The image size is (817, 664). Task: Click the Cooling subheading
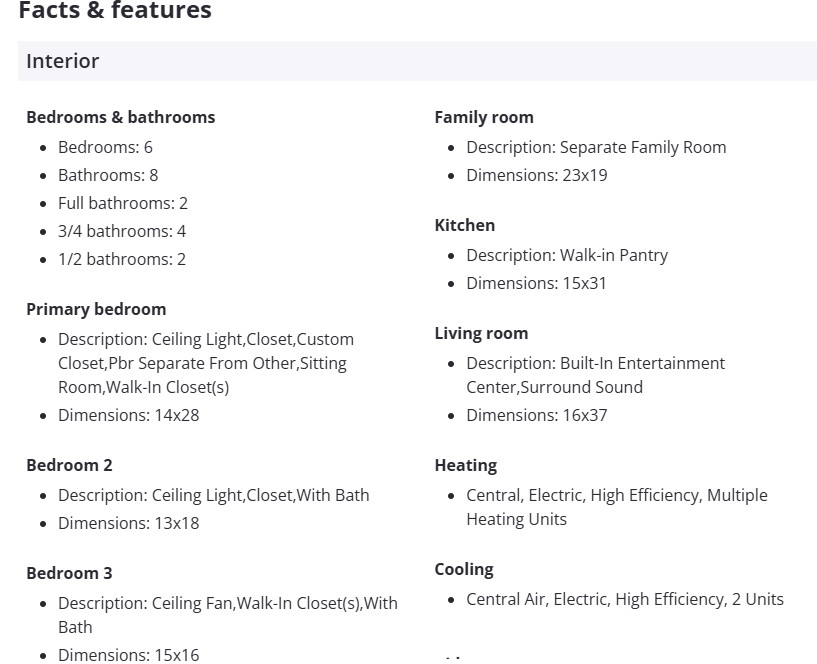tap(464, 569)
